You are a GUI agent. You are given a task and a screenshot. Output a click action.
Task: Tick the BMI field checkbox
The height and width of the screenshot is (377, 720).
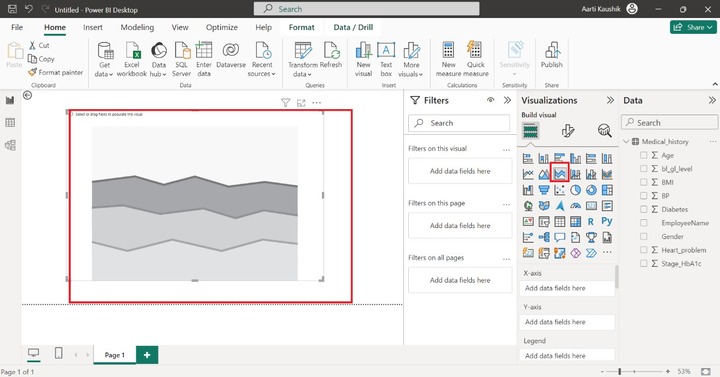[644, 182]
